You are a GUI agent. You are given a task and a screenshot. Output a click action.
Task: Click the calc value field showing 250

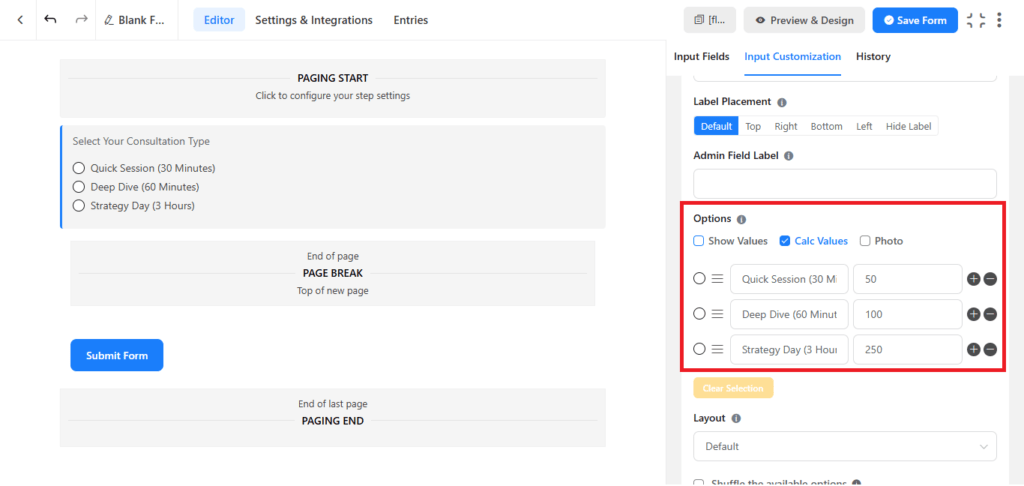[907, 349]
